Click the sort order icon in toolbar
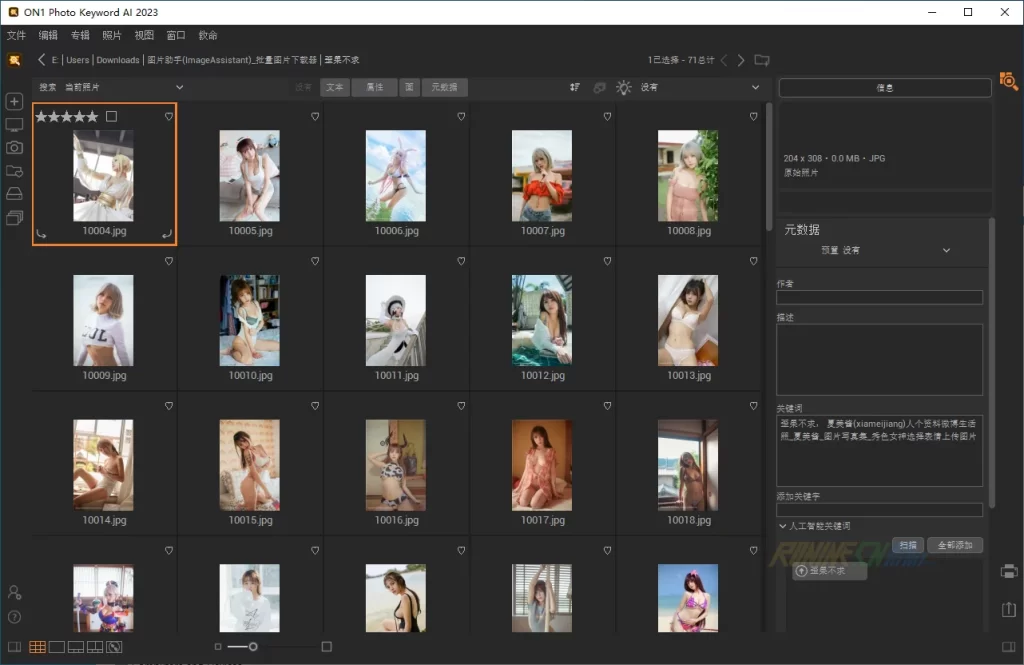The image size is (1024, 665). pyautogui.click(x=575, y=88)
